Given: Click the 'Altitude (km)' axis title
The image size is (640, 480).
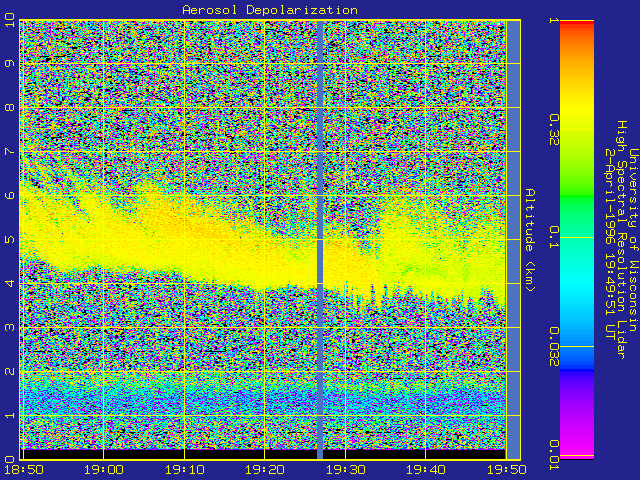Looking at the screenshot, I should pyautogui.click(x=530, y=240).
